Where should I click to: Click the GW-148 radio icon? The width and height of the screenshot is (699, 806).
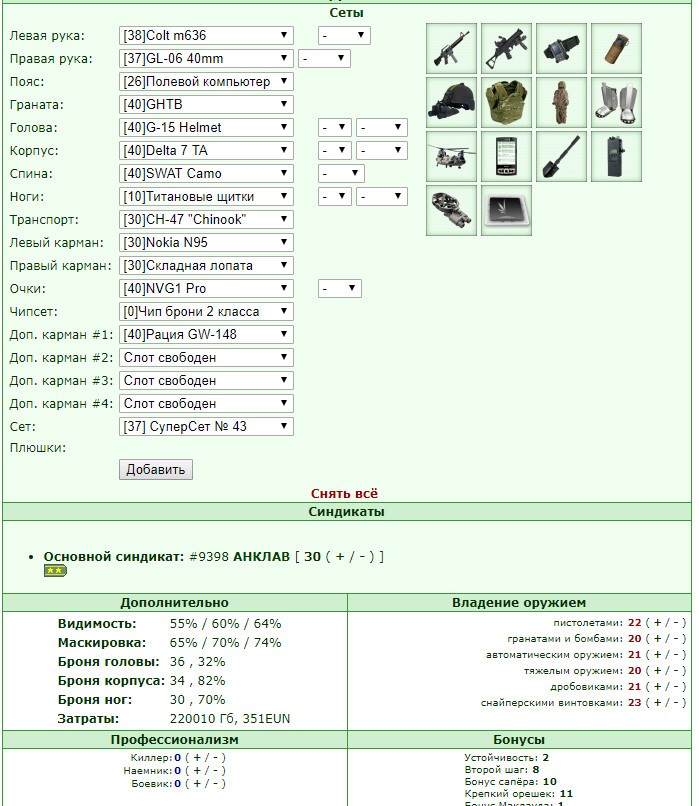coord(616,156)
